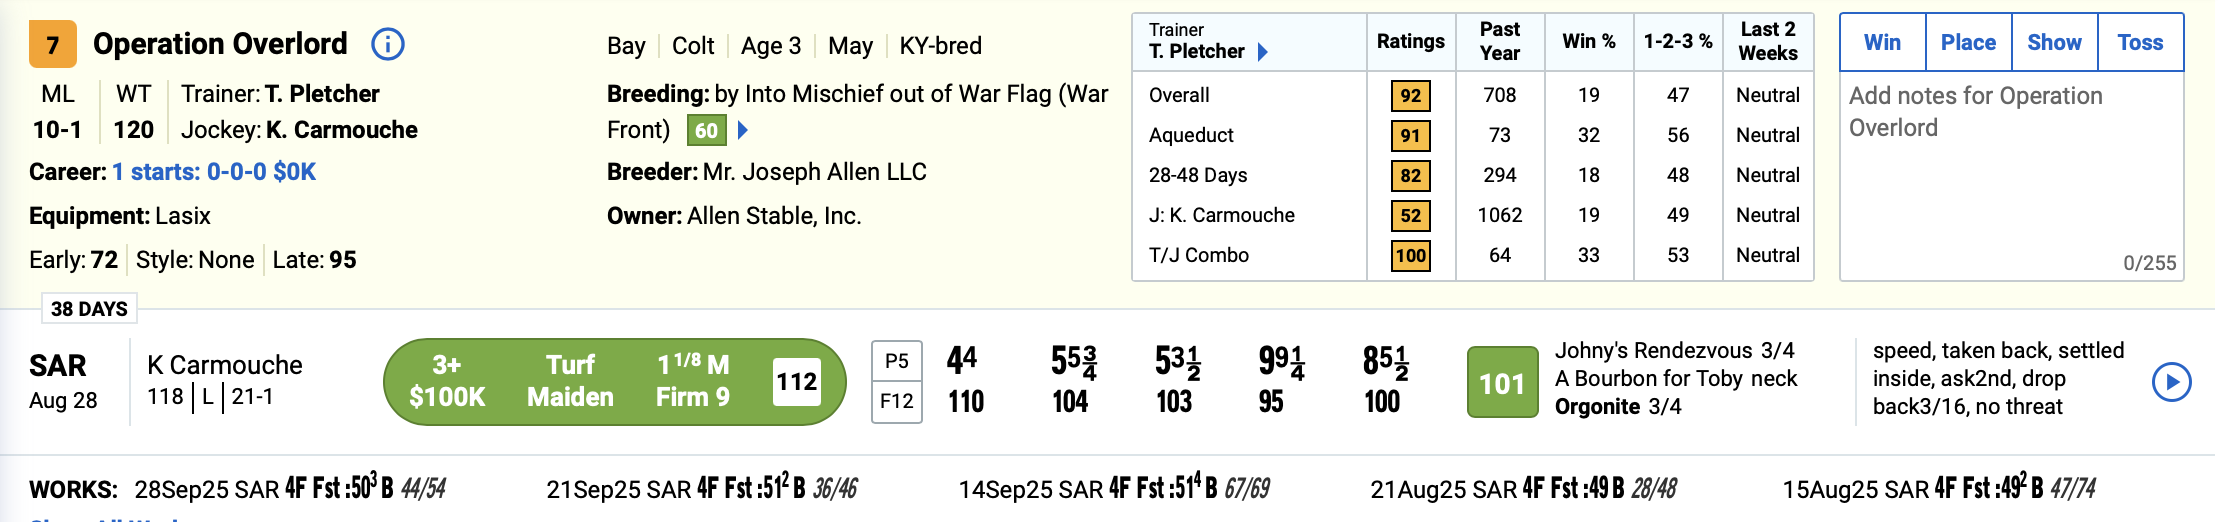Click the J: K. Carmouche rating 52 badge
This screenshot has width=2222, height=522.
[1410, 216]
